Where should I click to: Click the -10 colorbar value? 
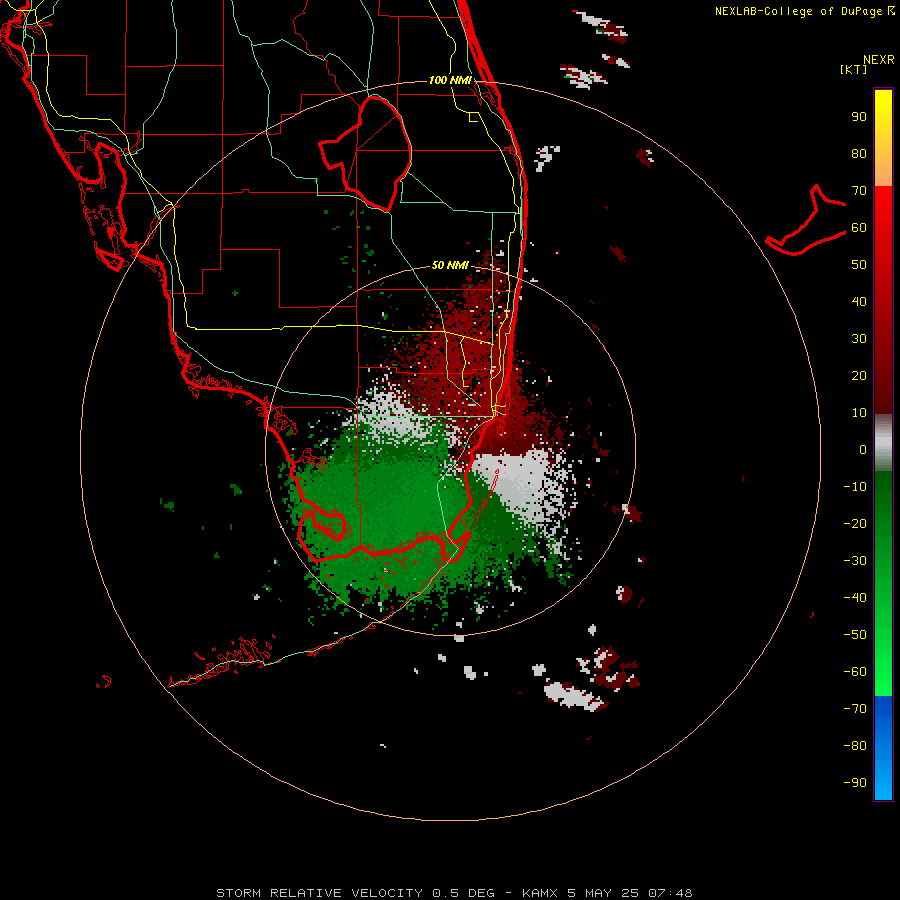855,487
